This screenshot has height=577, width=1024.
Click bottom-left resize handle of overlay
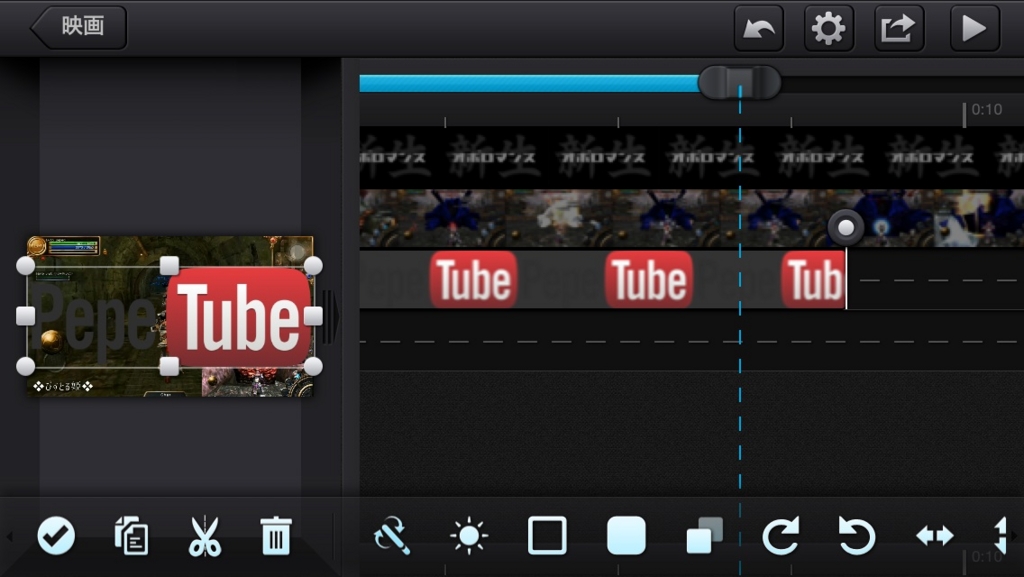(x=25, y=366)
